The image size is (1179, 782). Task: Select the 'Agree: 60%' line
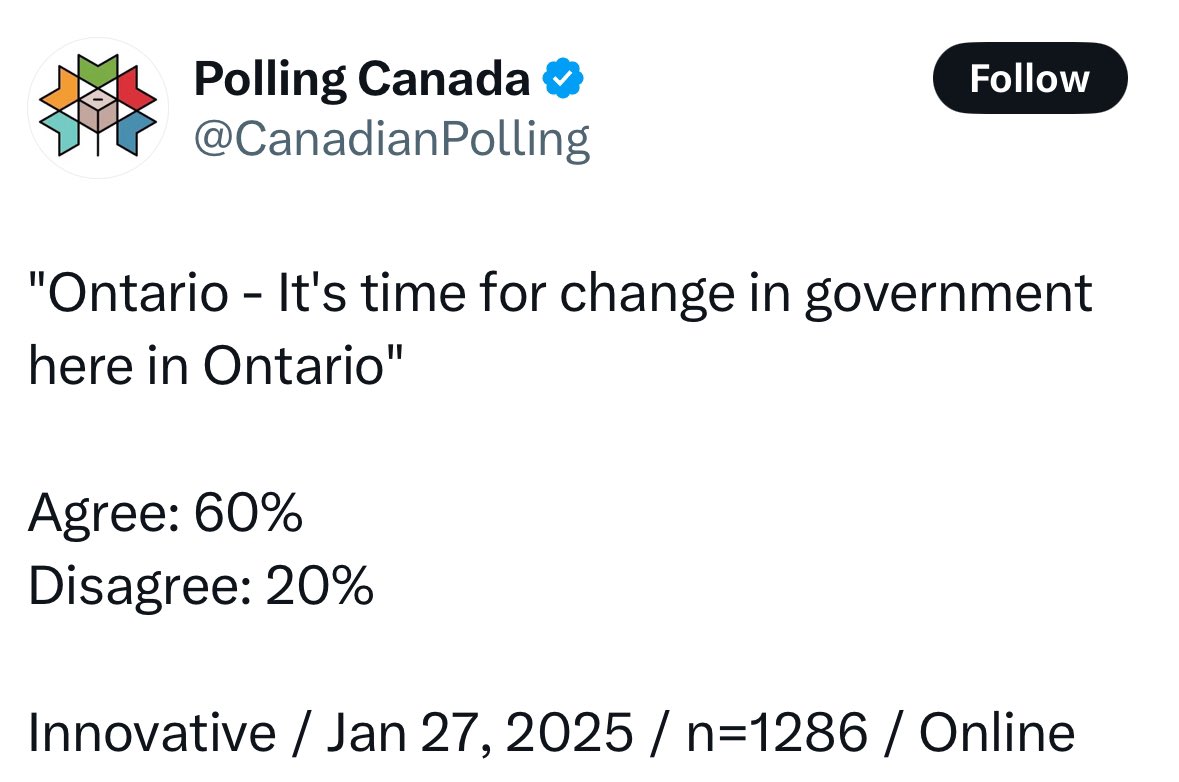coord(165,514)
